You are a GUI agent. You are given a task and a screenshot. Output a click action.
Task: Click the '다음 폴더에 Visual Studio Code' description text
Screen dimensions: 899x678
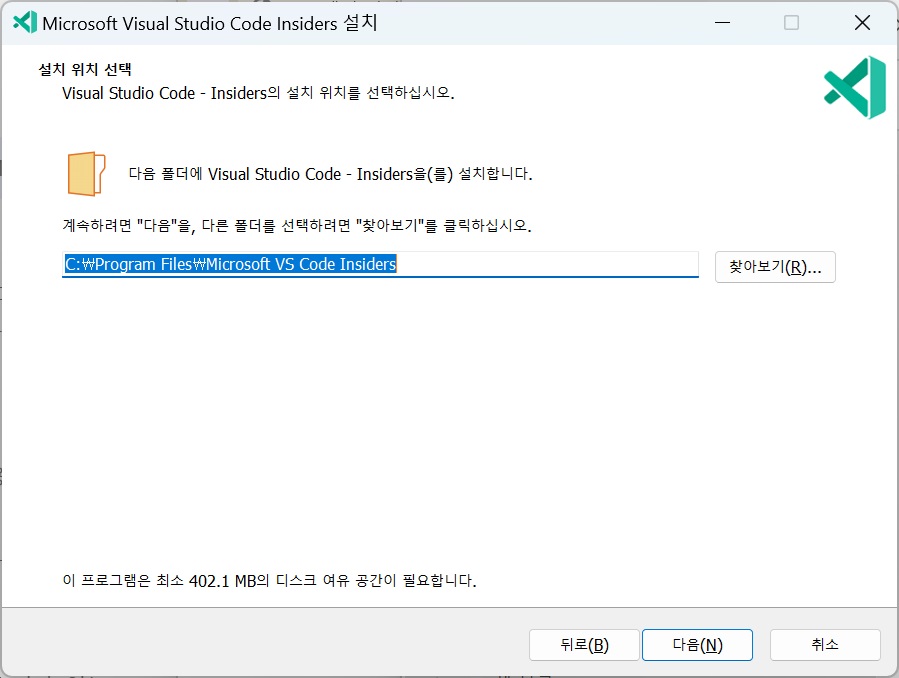330,174
